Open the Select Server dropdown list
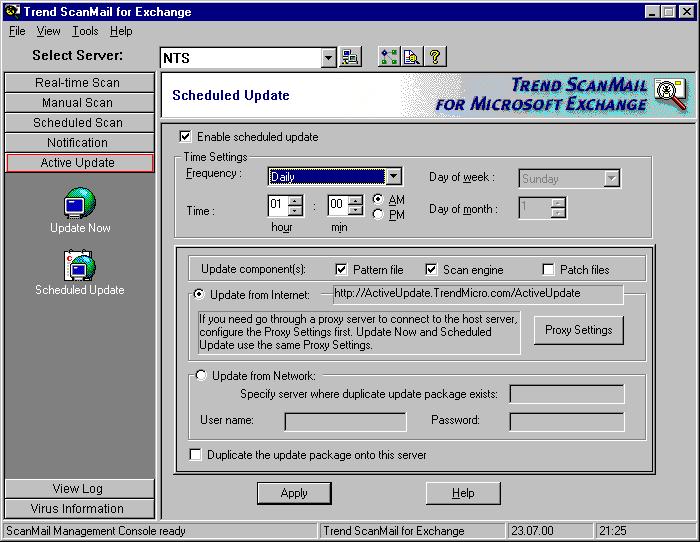The height and width of the screenshot is (542, 700). click(329, 58)
